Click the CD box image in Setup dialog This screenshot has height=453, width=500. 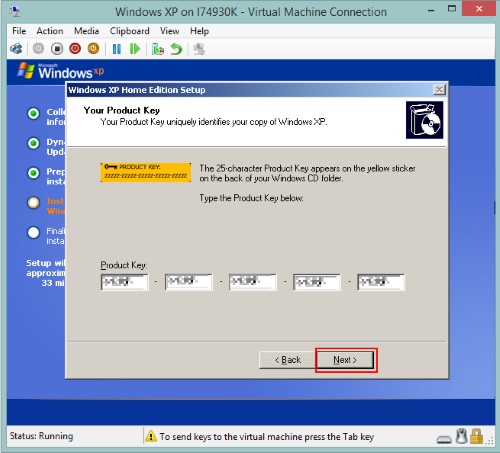click(x=425, y=120)
